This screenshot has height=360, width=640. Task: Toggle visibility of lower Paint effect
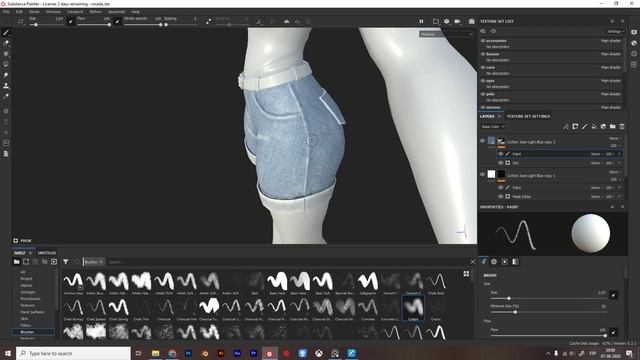pyautogui.click(x=500, y=187)
